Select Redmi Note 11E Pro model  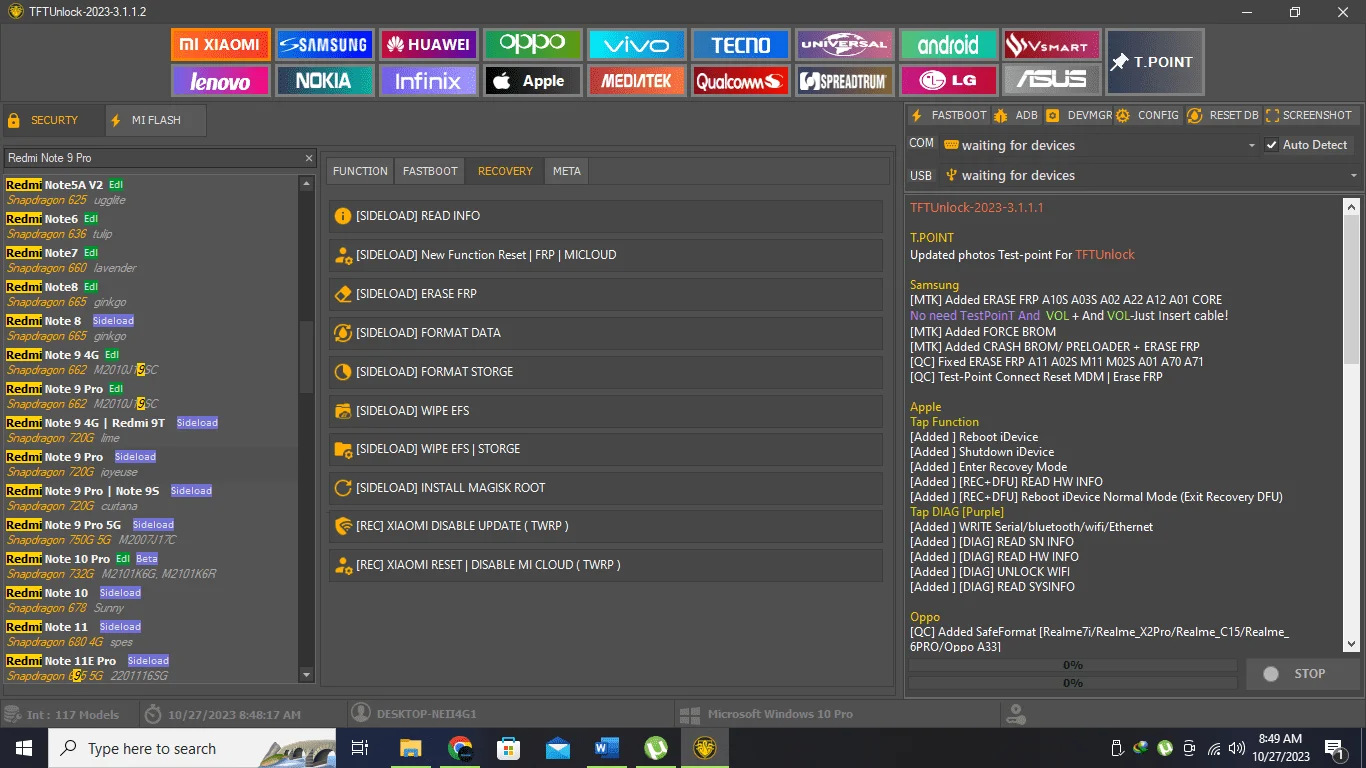(150, 668)
